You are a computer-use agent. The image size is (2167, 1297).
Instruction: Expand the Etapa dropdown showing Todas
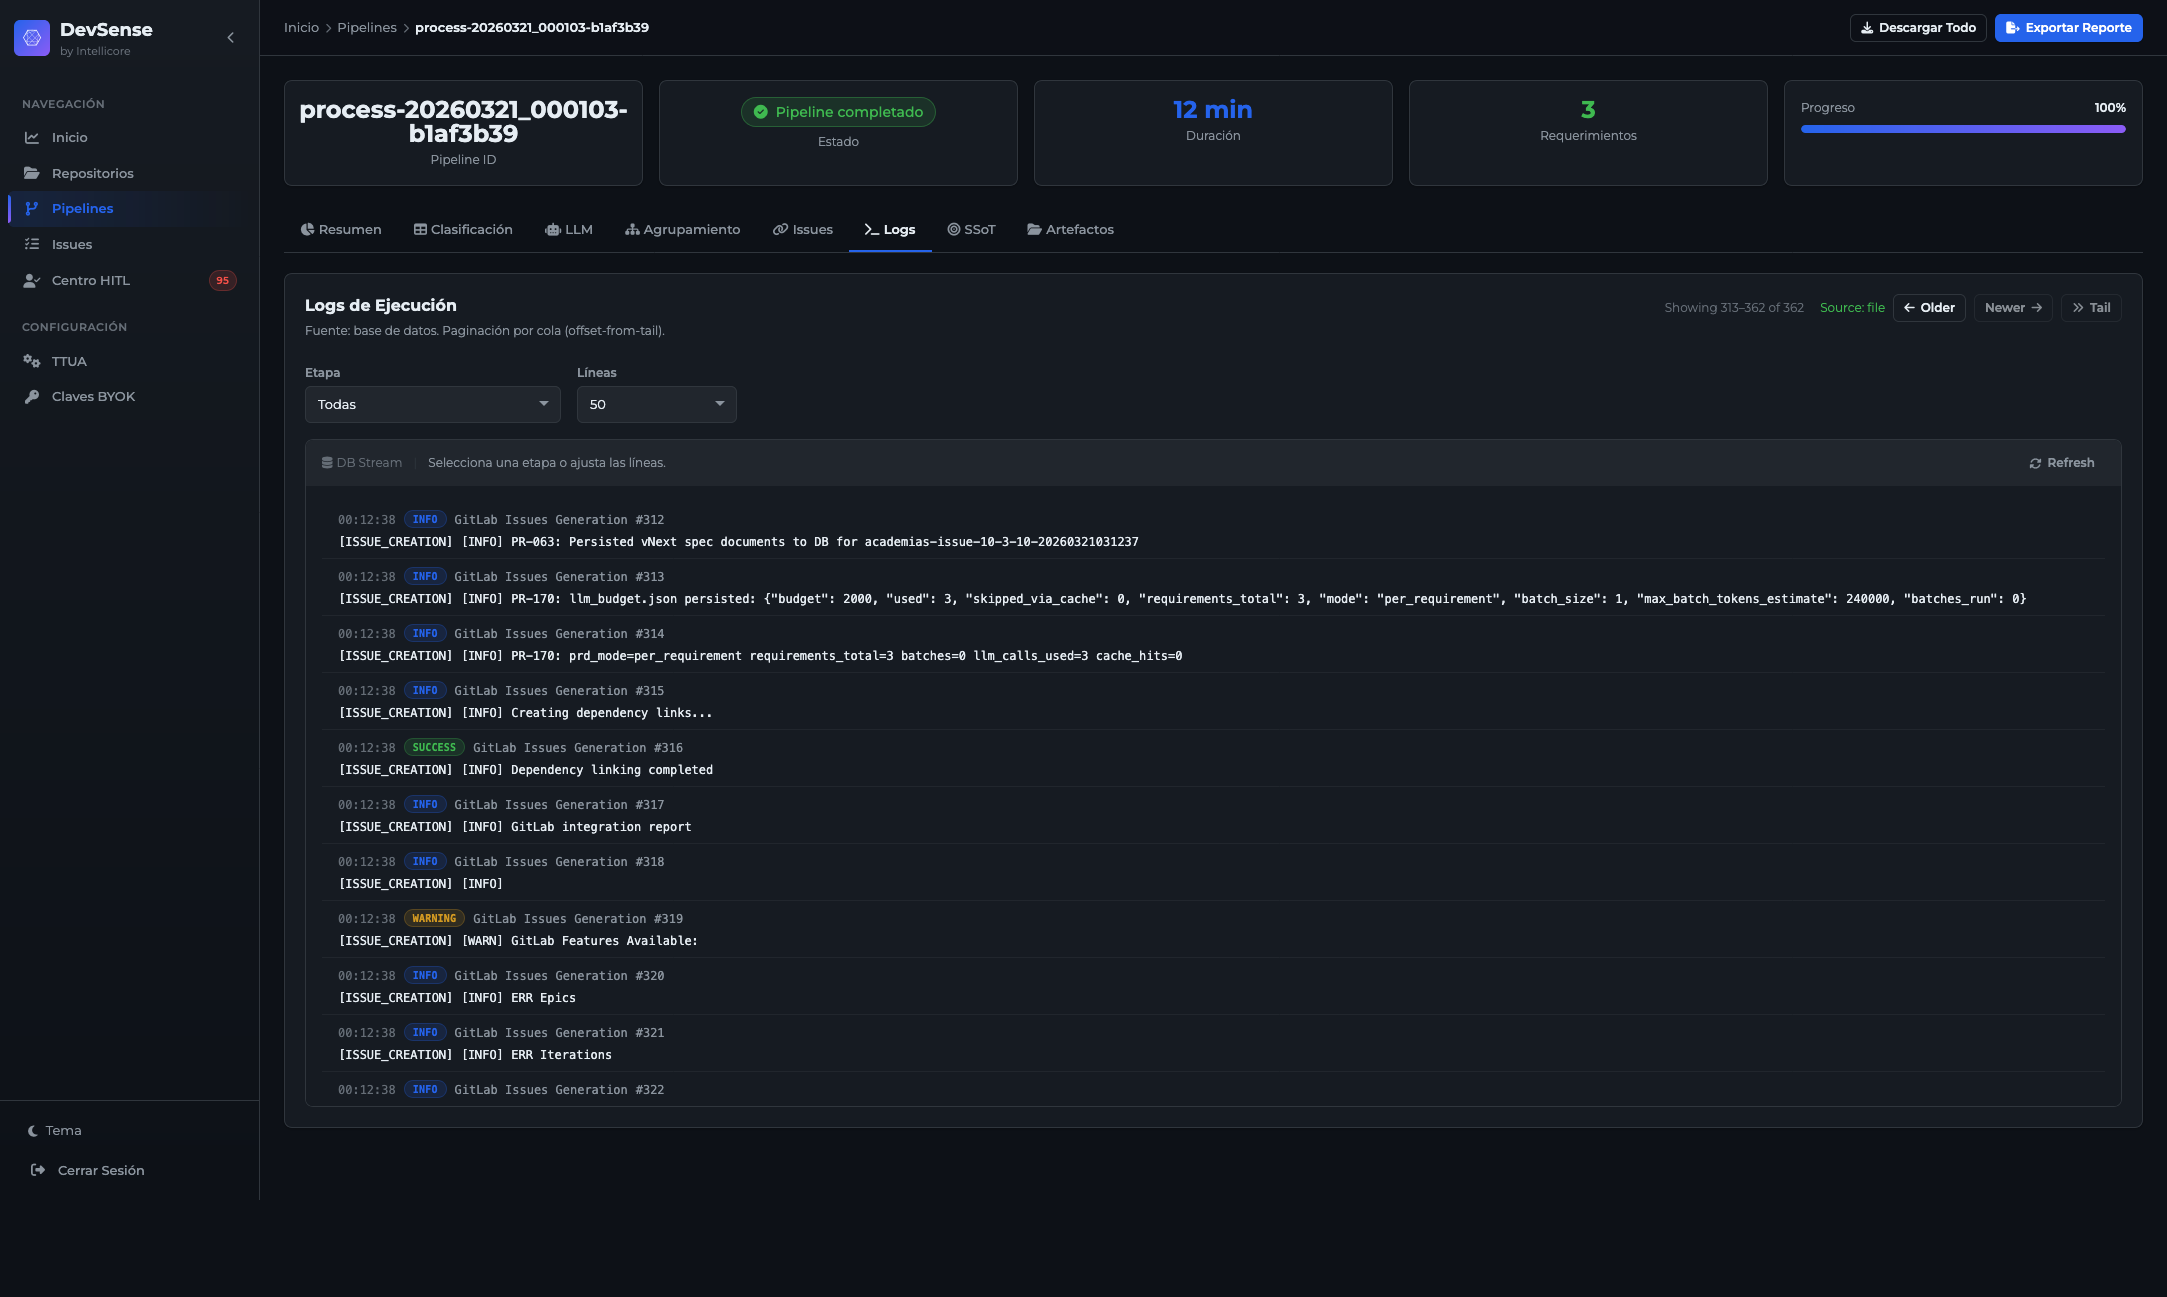point(432,404)
